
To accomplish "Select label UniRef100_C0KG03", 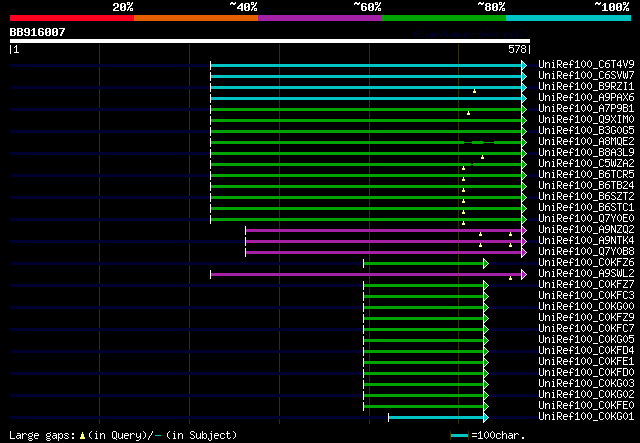I will coord(586,384).
